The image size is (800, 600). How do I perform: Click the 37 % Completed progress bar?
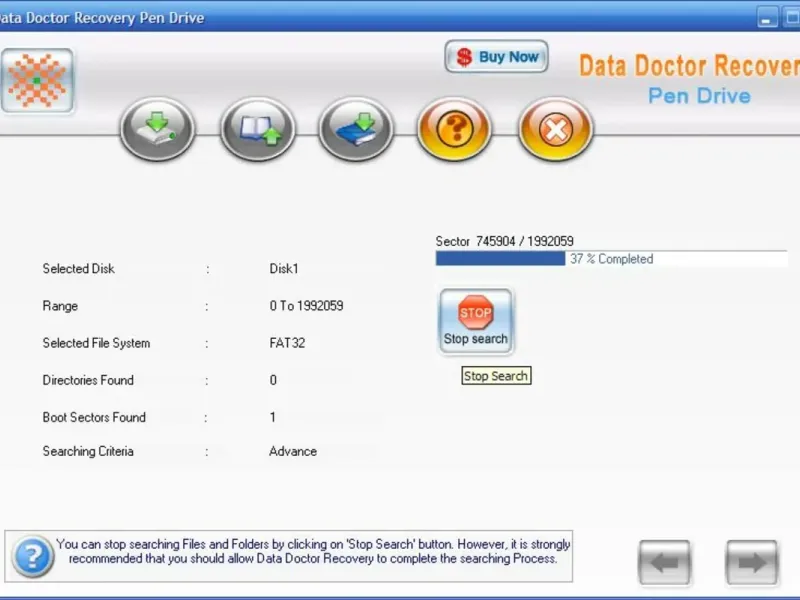(611, 259)
